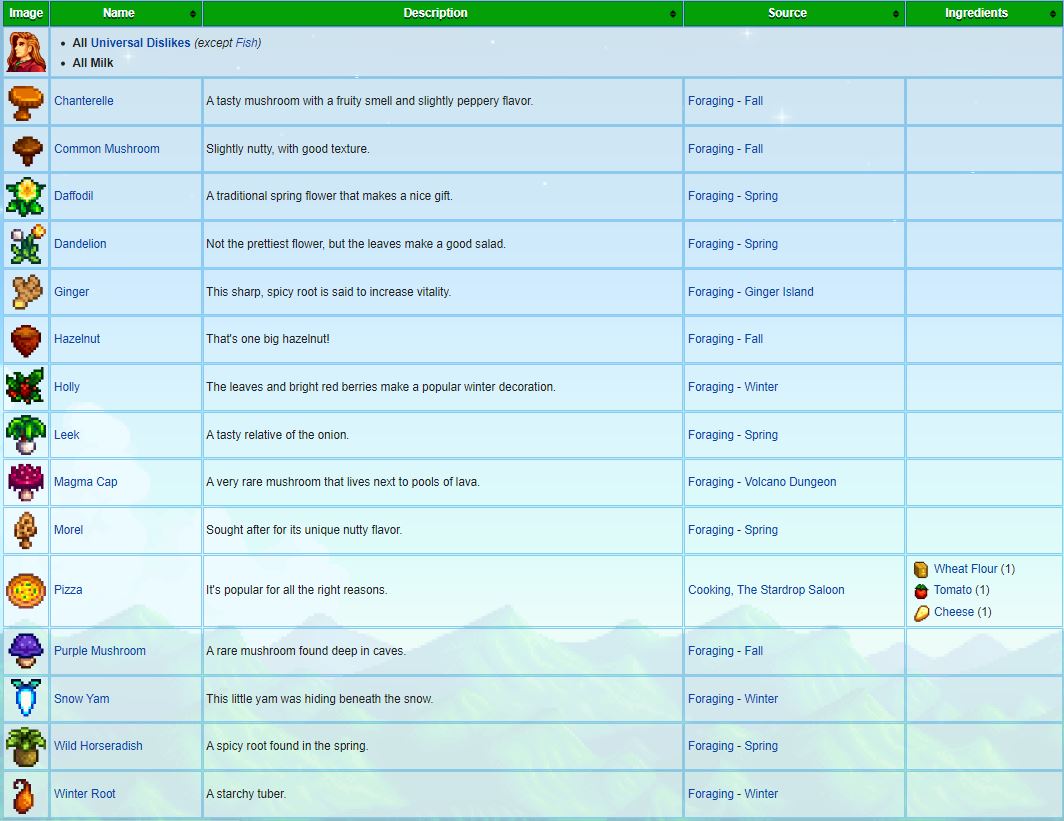Click the Magma Cap mushroom icon
Image resolution: width=1064 pixels, height=821 pixels.
click(25, 482)
